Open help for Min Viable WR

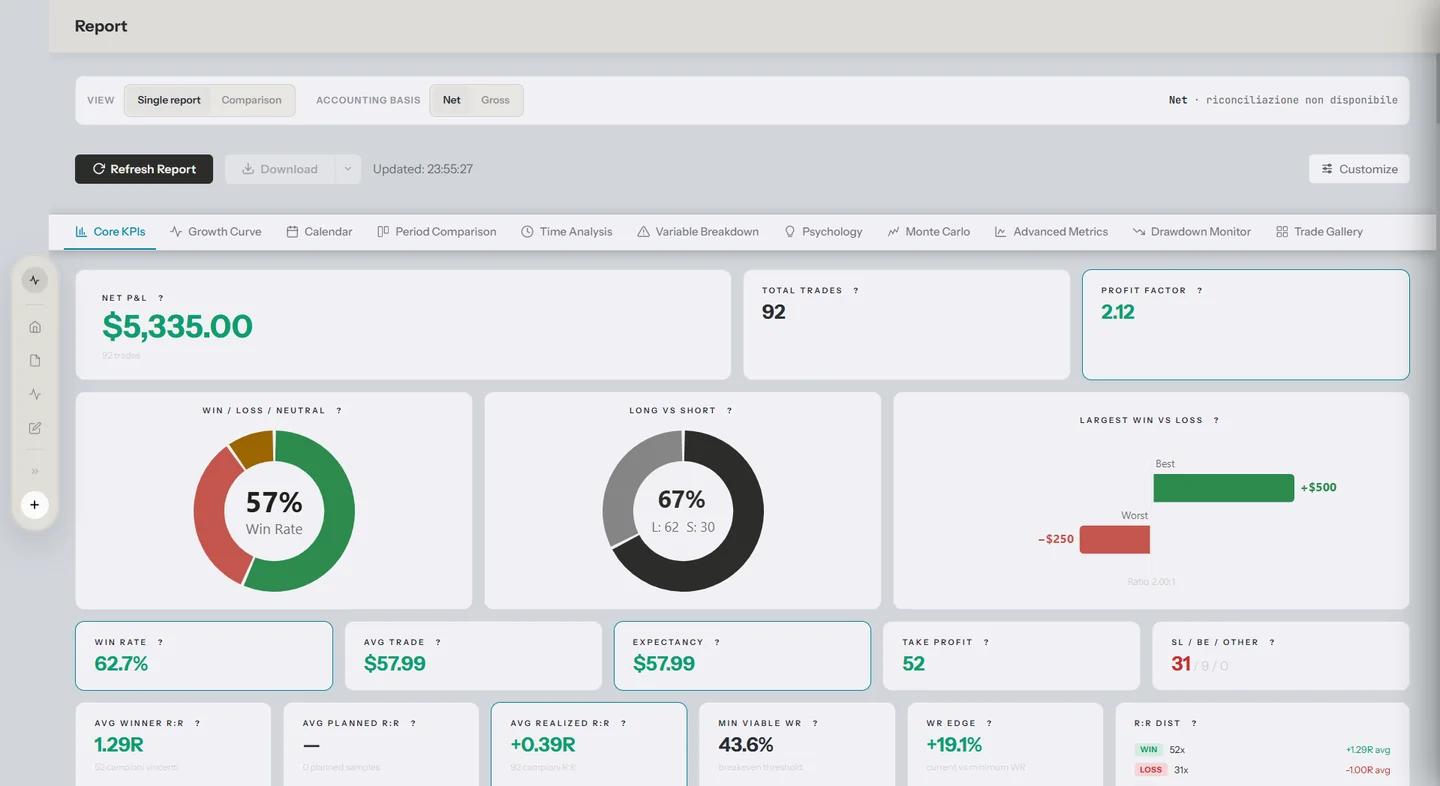pyautogui.click(x=815, y=723)
